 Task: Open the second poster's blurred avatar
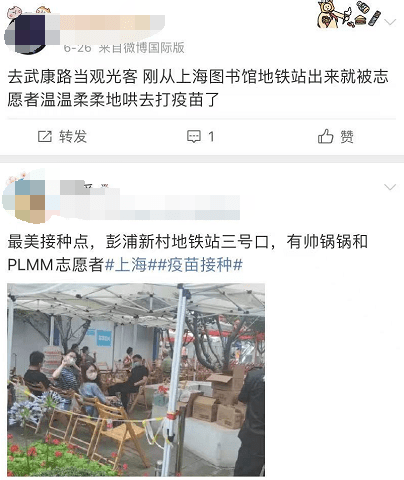(x=25, y=200)
